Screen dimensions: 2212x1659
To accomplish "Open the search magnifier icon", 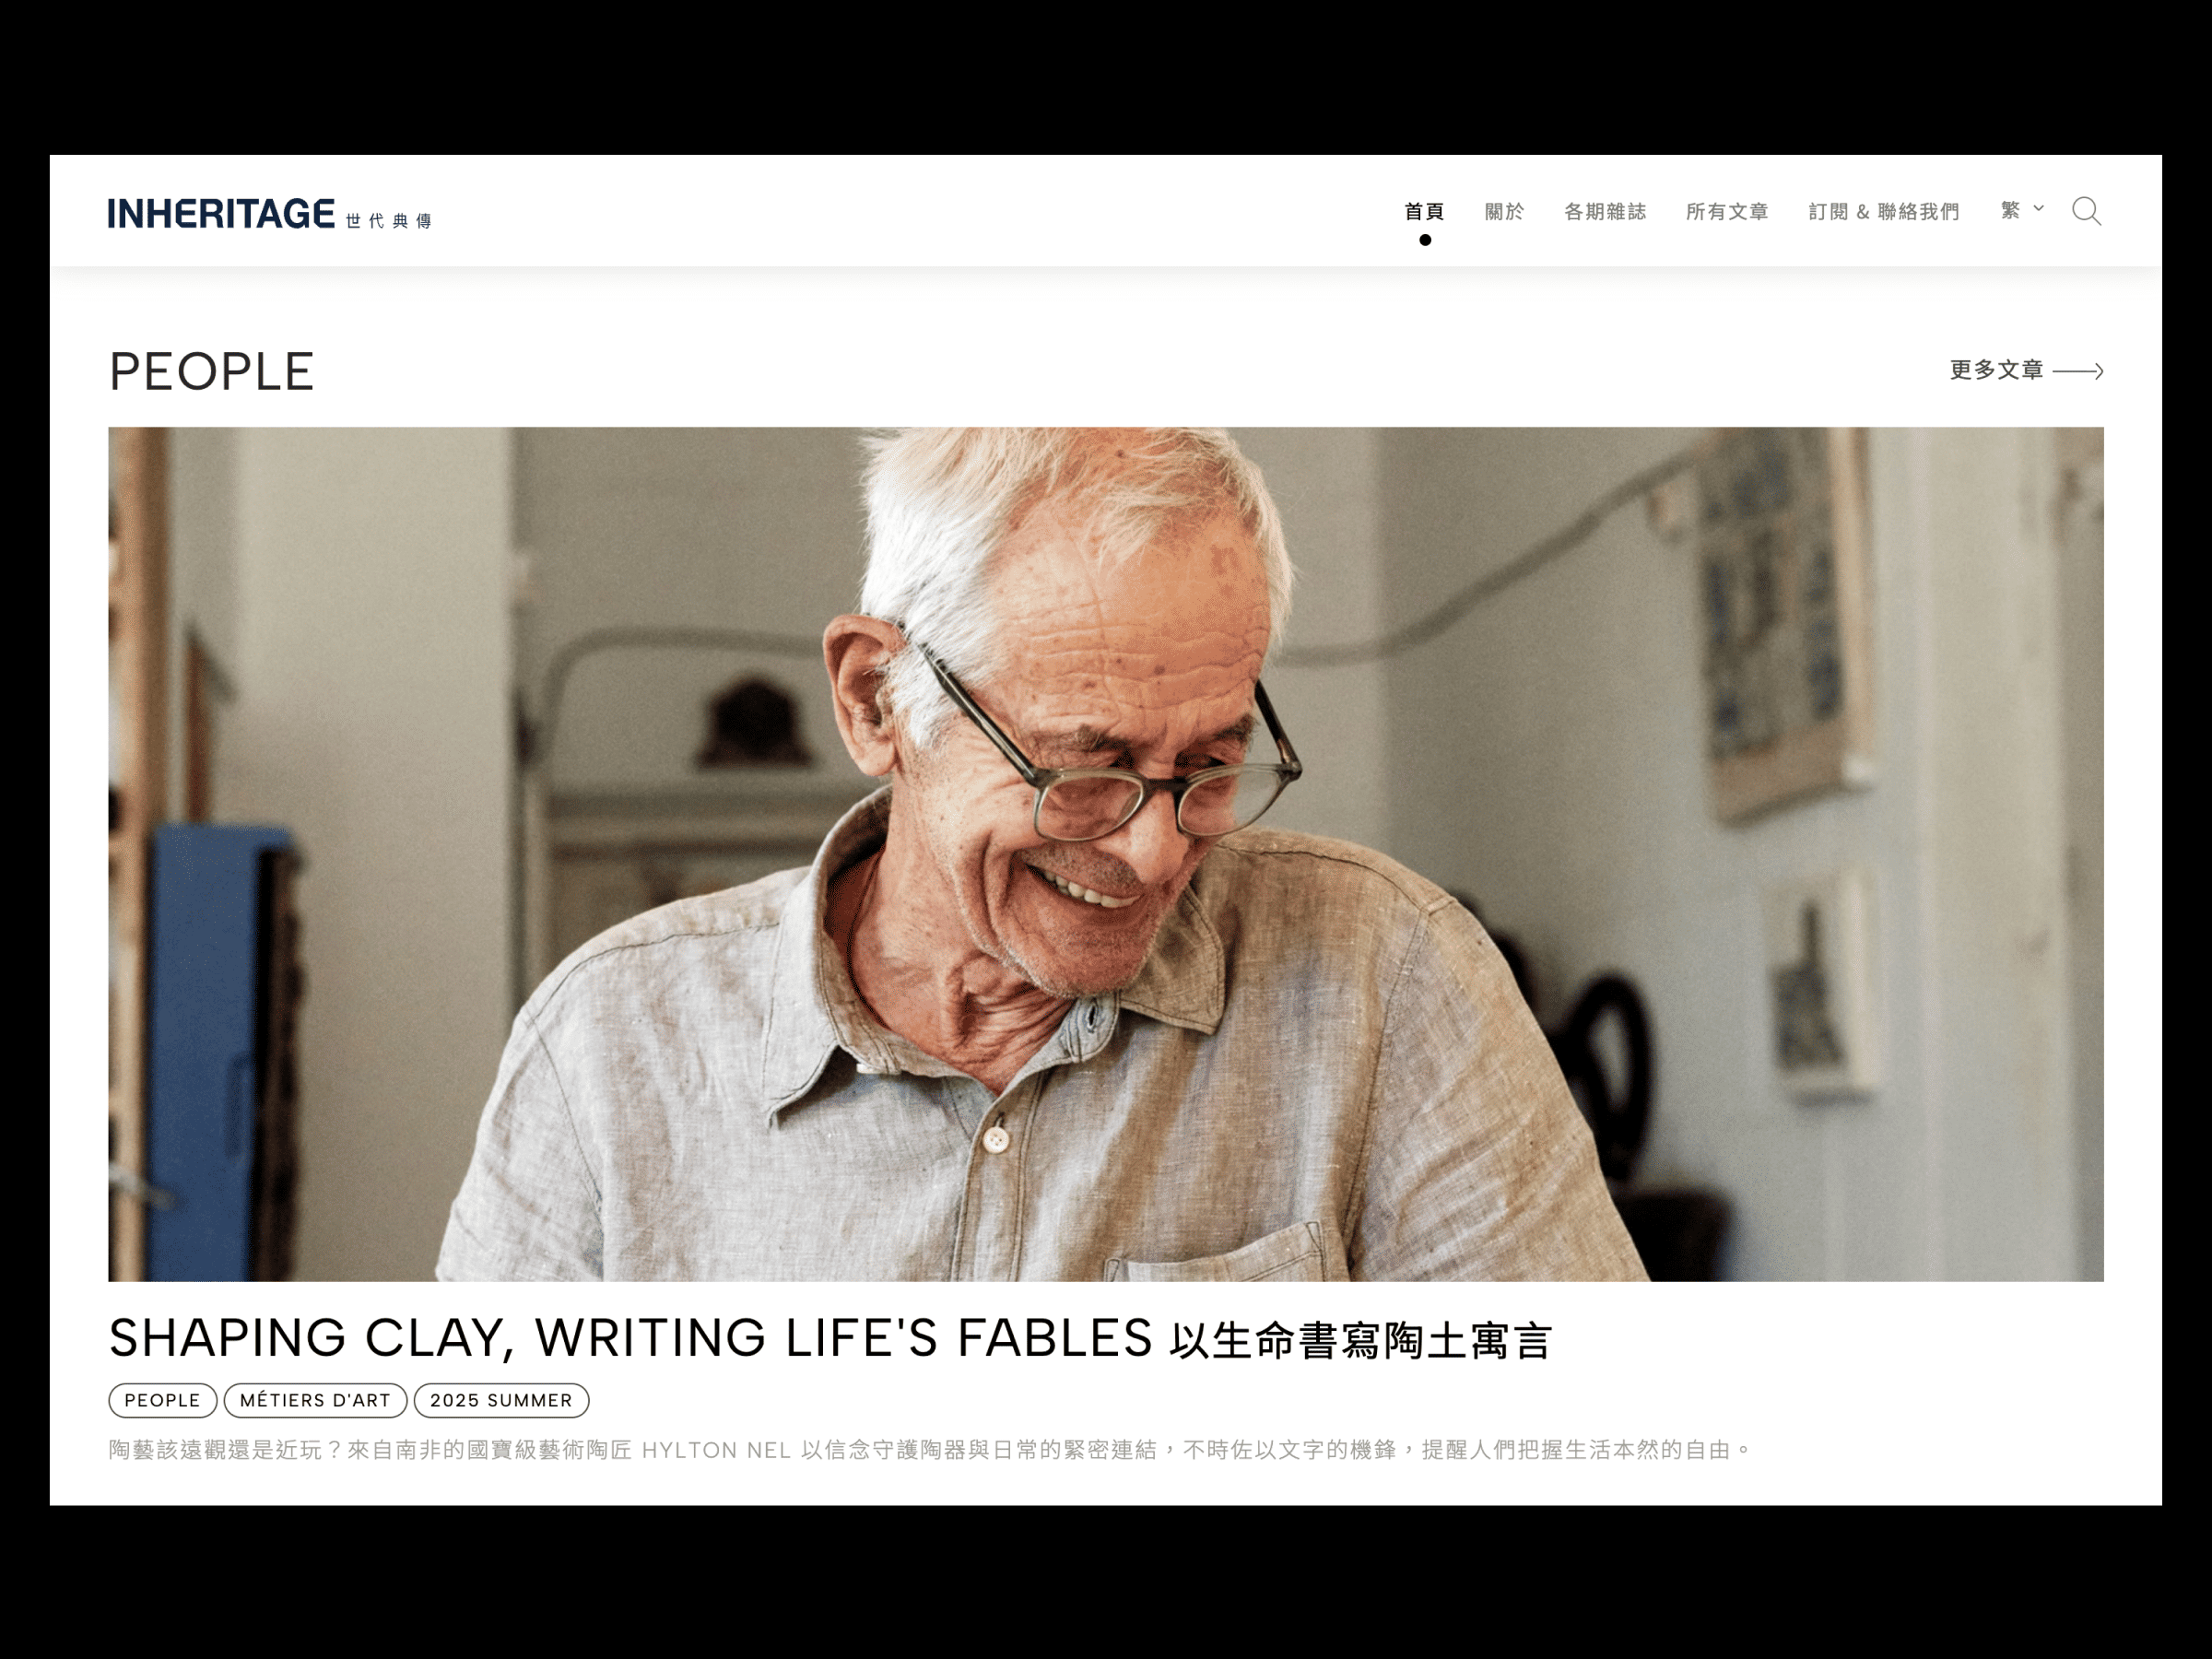I will [x=2086, y=211].
